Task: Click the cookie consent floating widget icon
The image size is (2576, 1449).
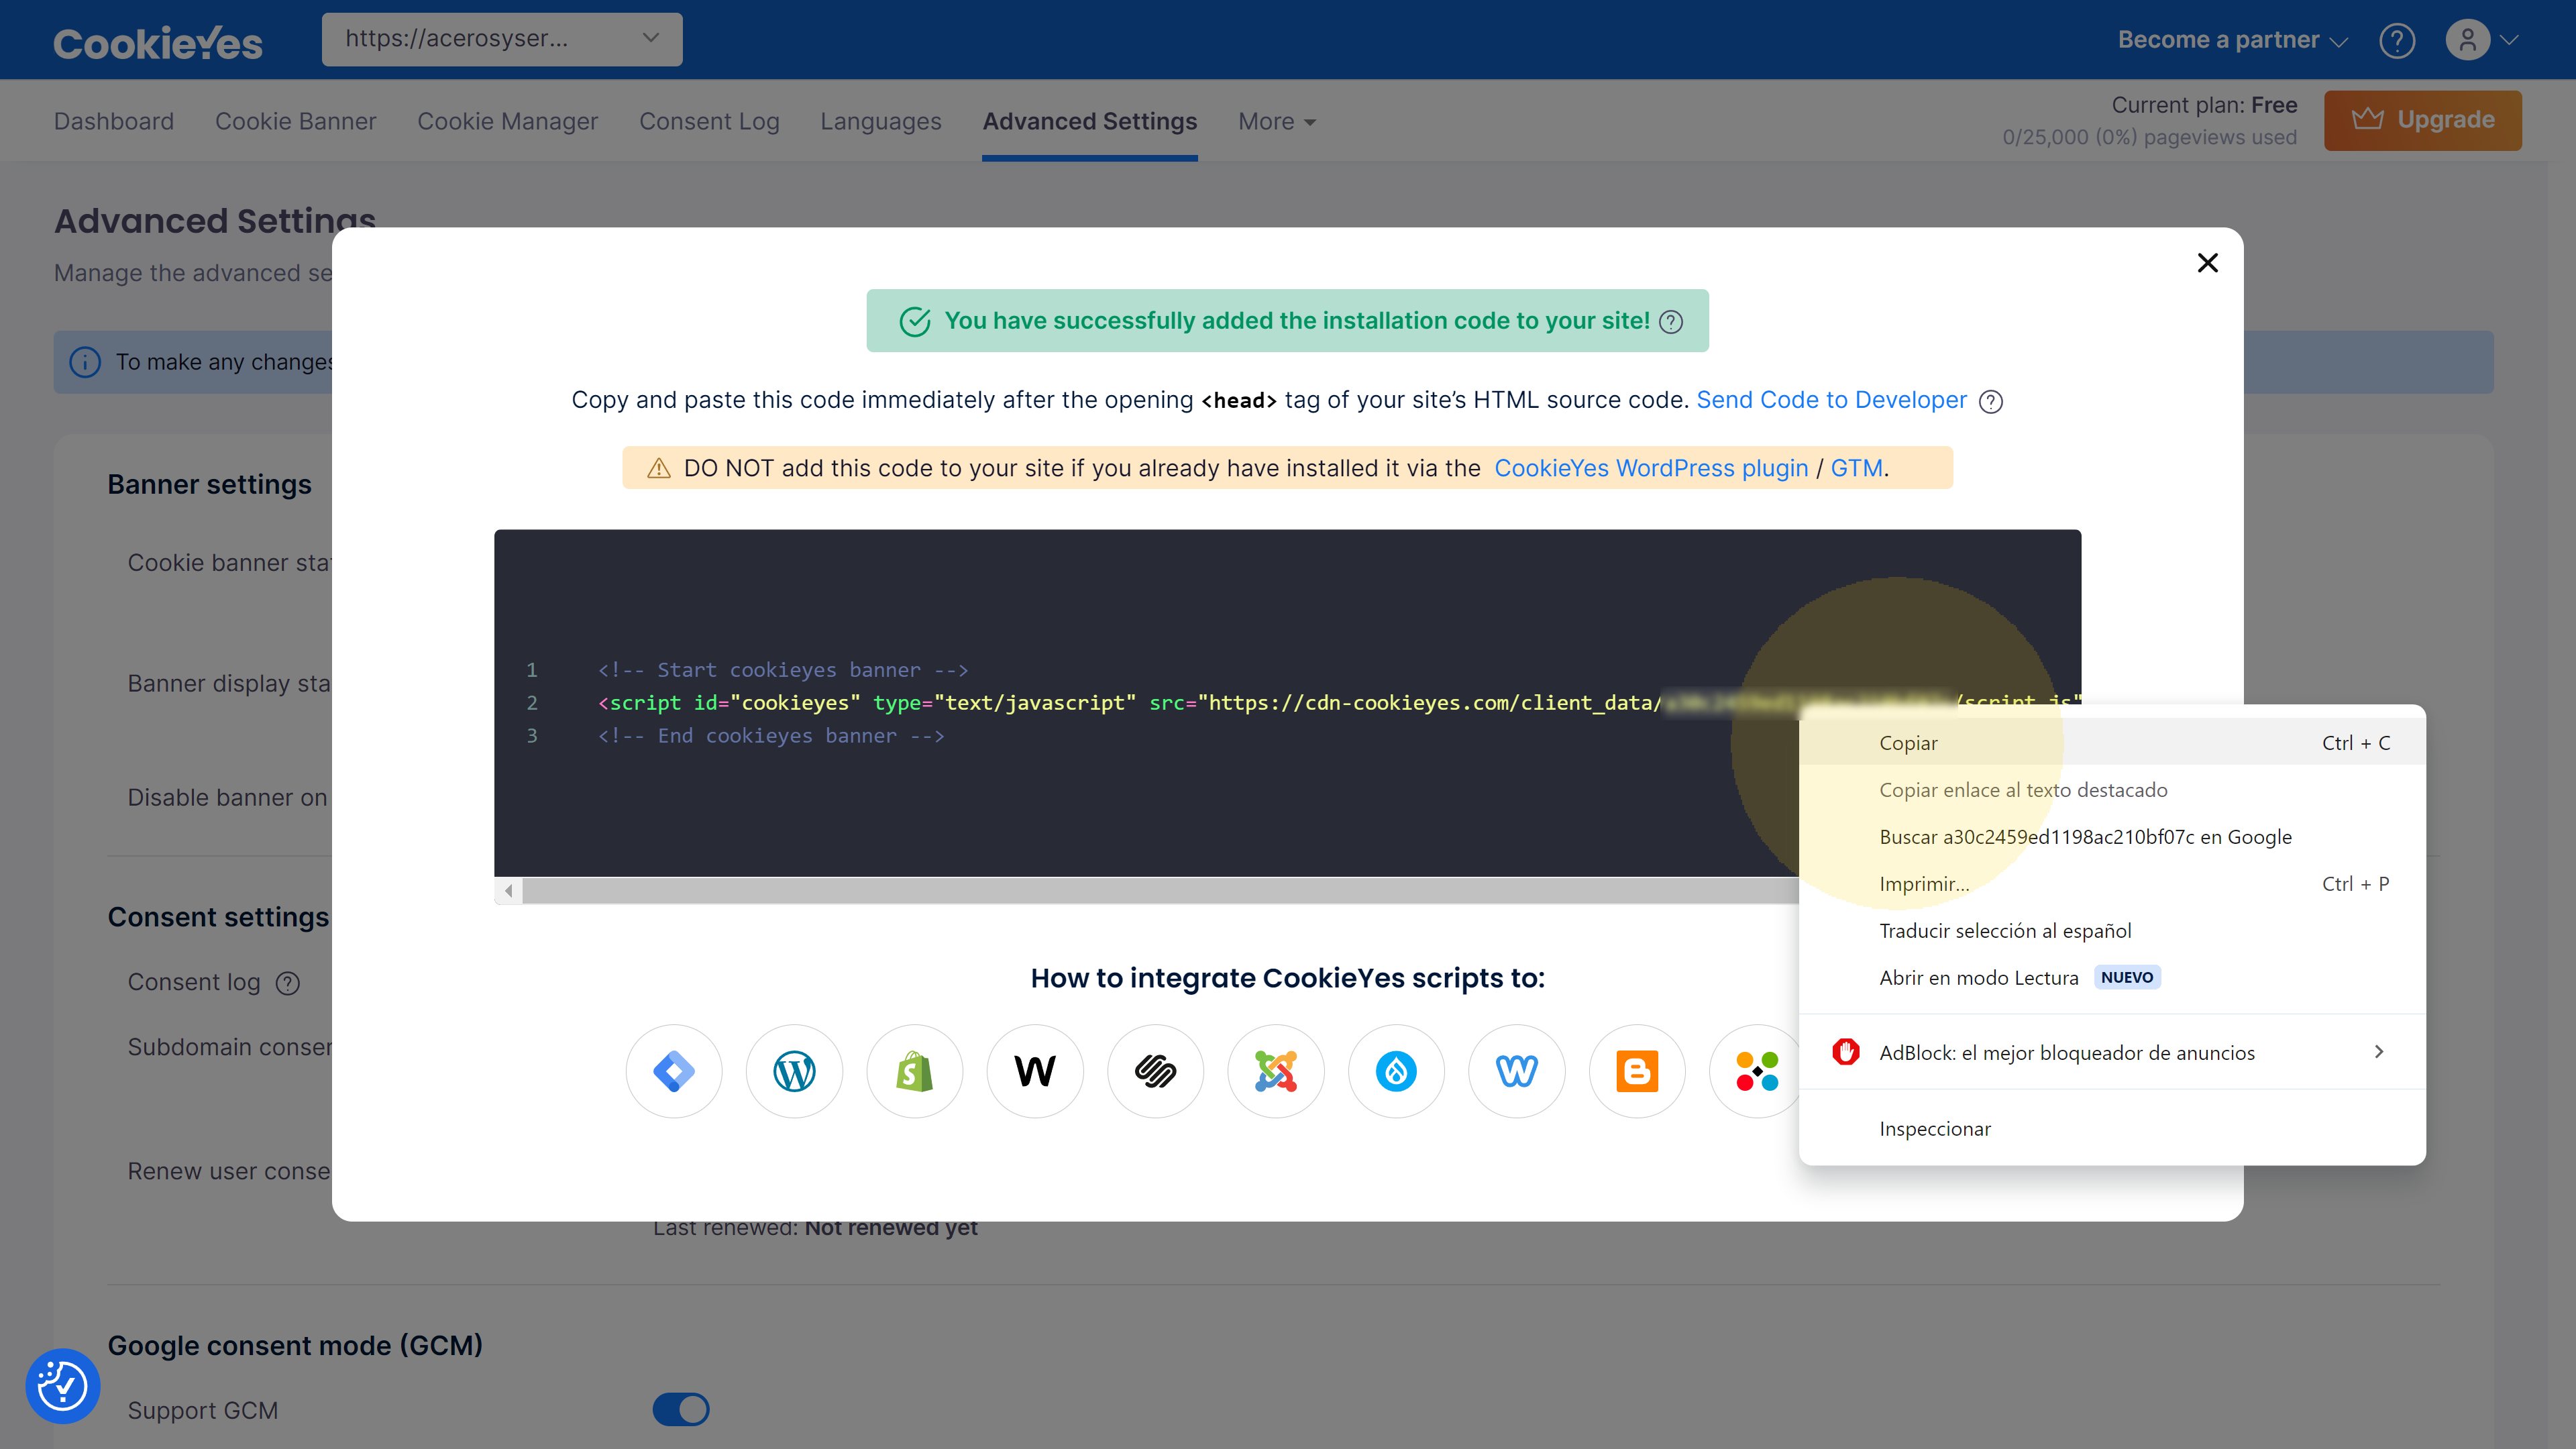Action: tap(63, 1386)
